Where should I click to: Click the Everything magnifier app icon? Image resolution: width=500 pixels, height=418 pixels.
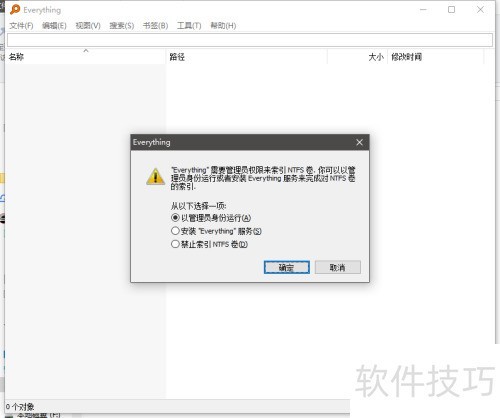15,9
